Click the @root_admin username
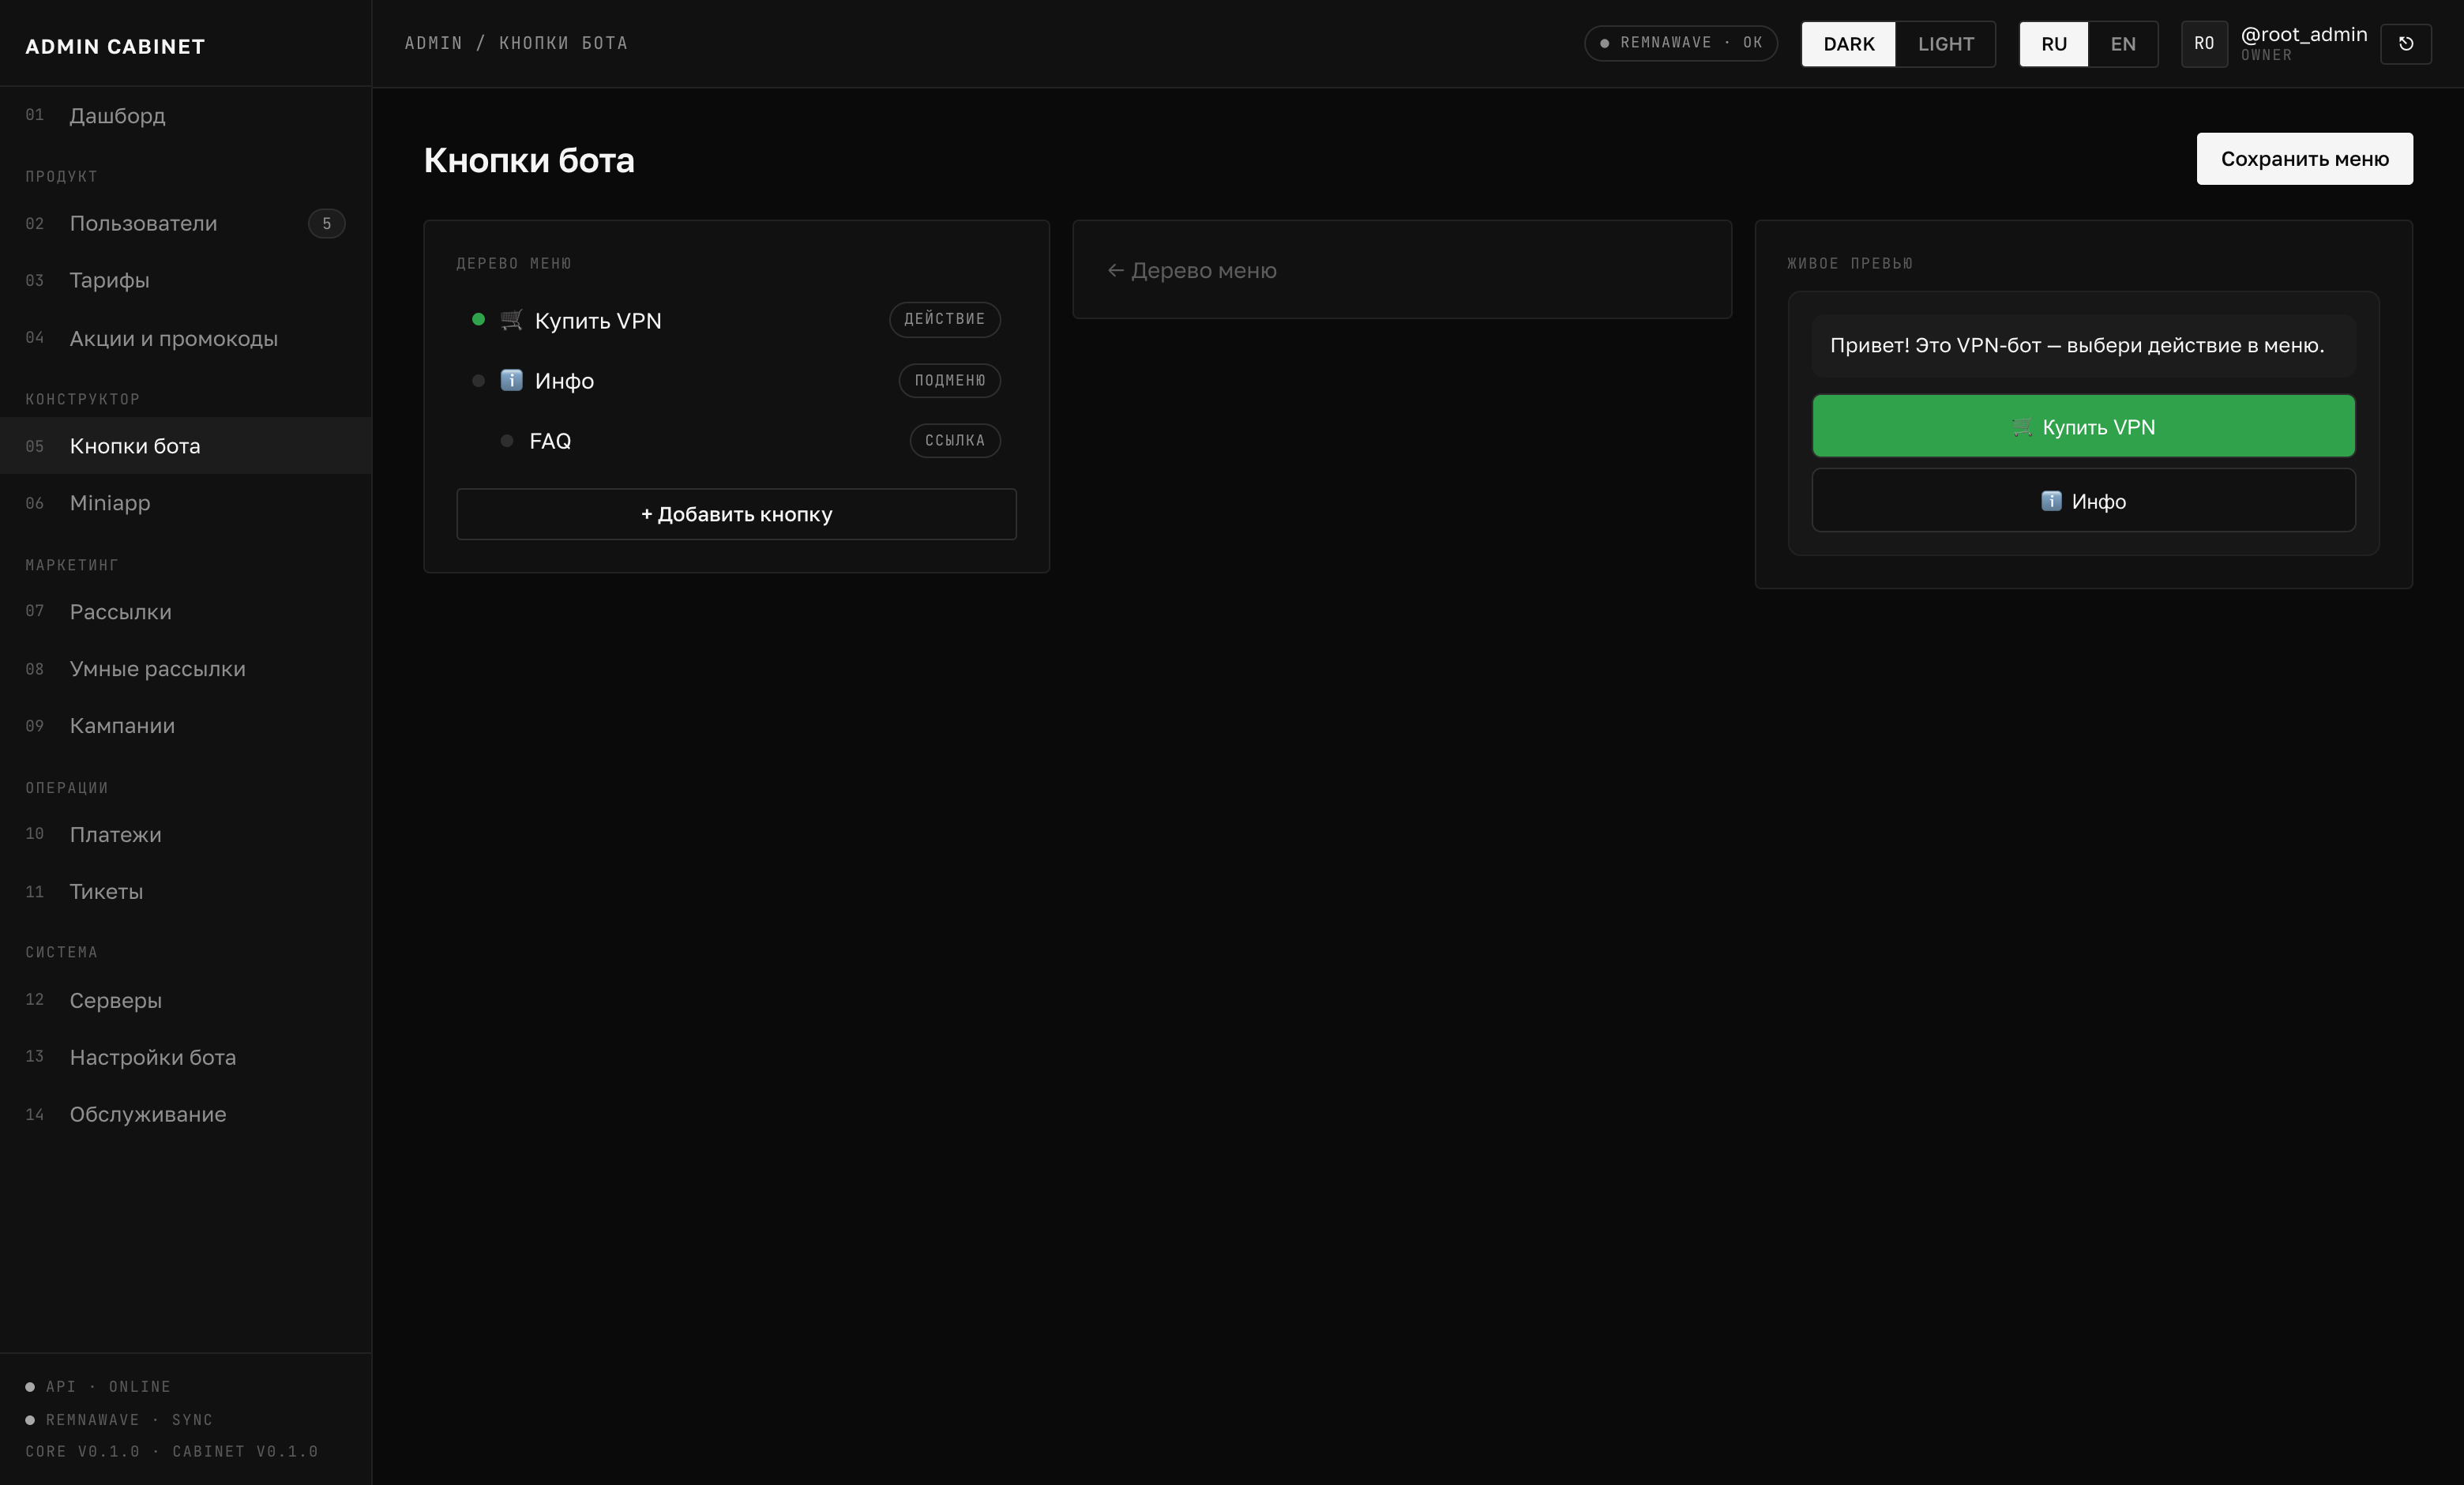Image resolution: width=2464 pixels, height=1485 pixels. pos(2304,34)
